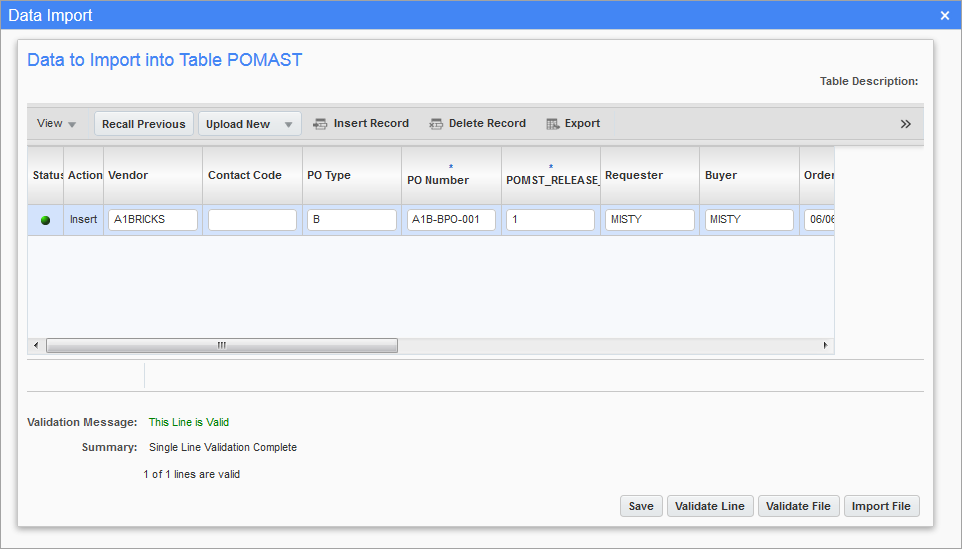Viewport: 962px width, 549px height.
Task: Click the Validate File button
Action: [x=798, y=506]
